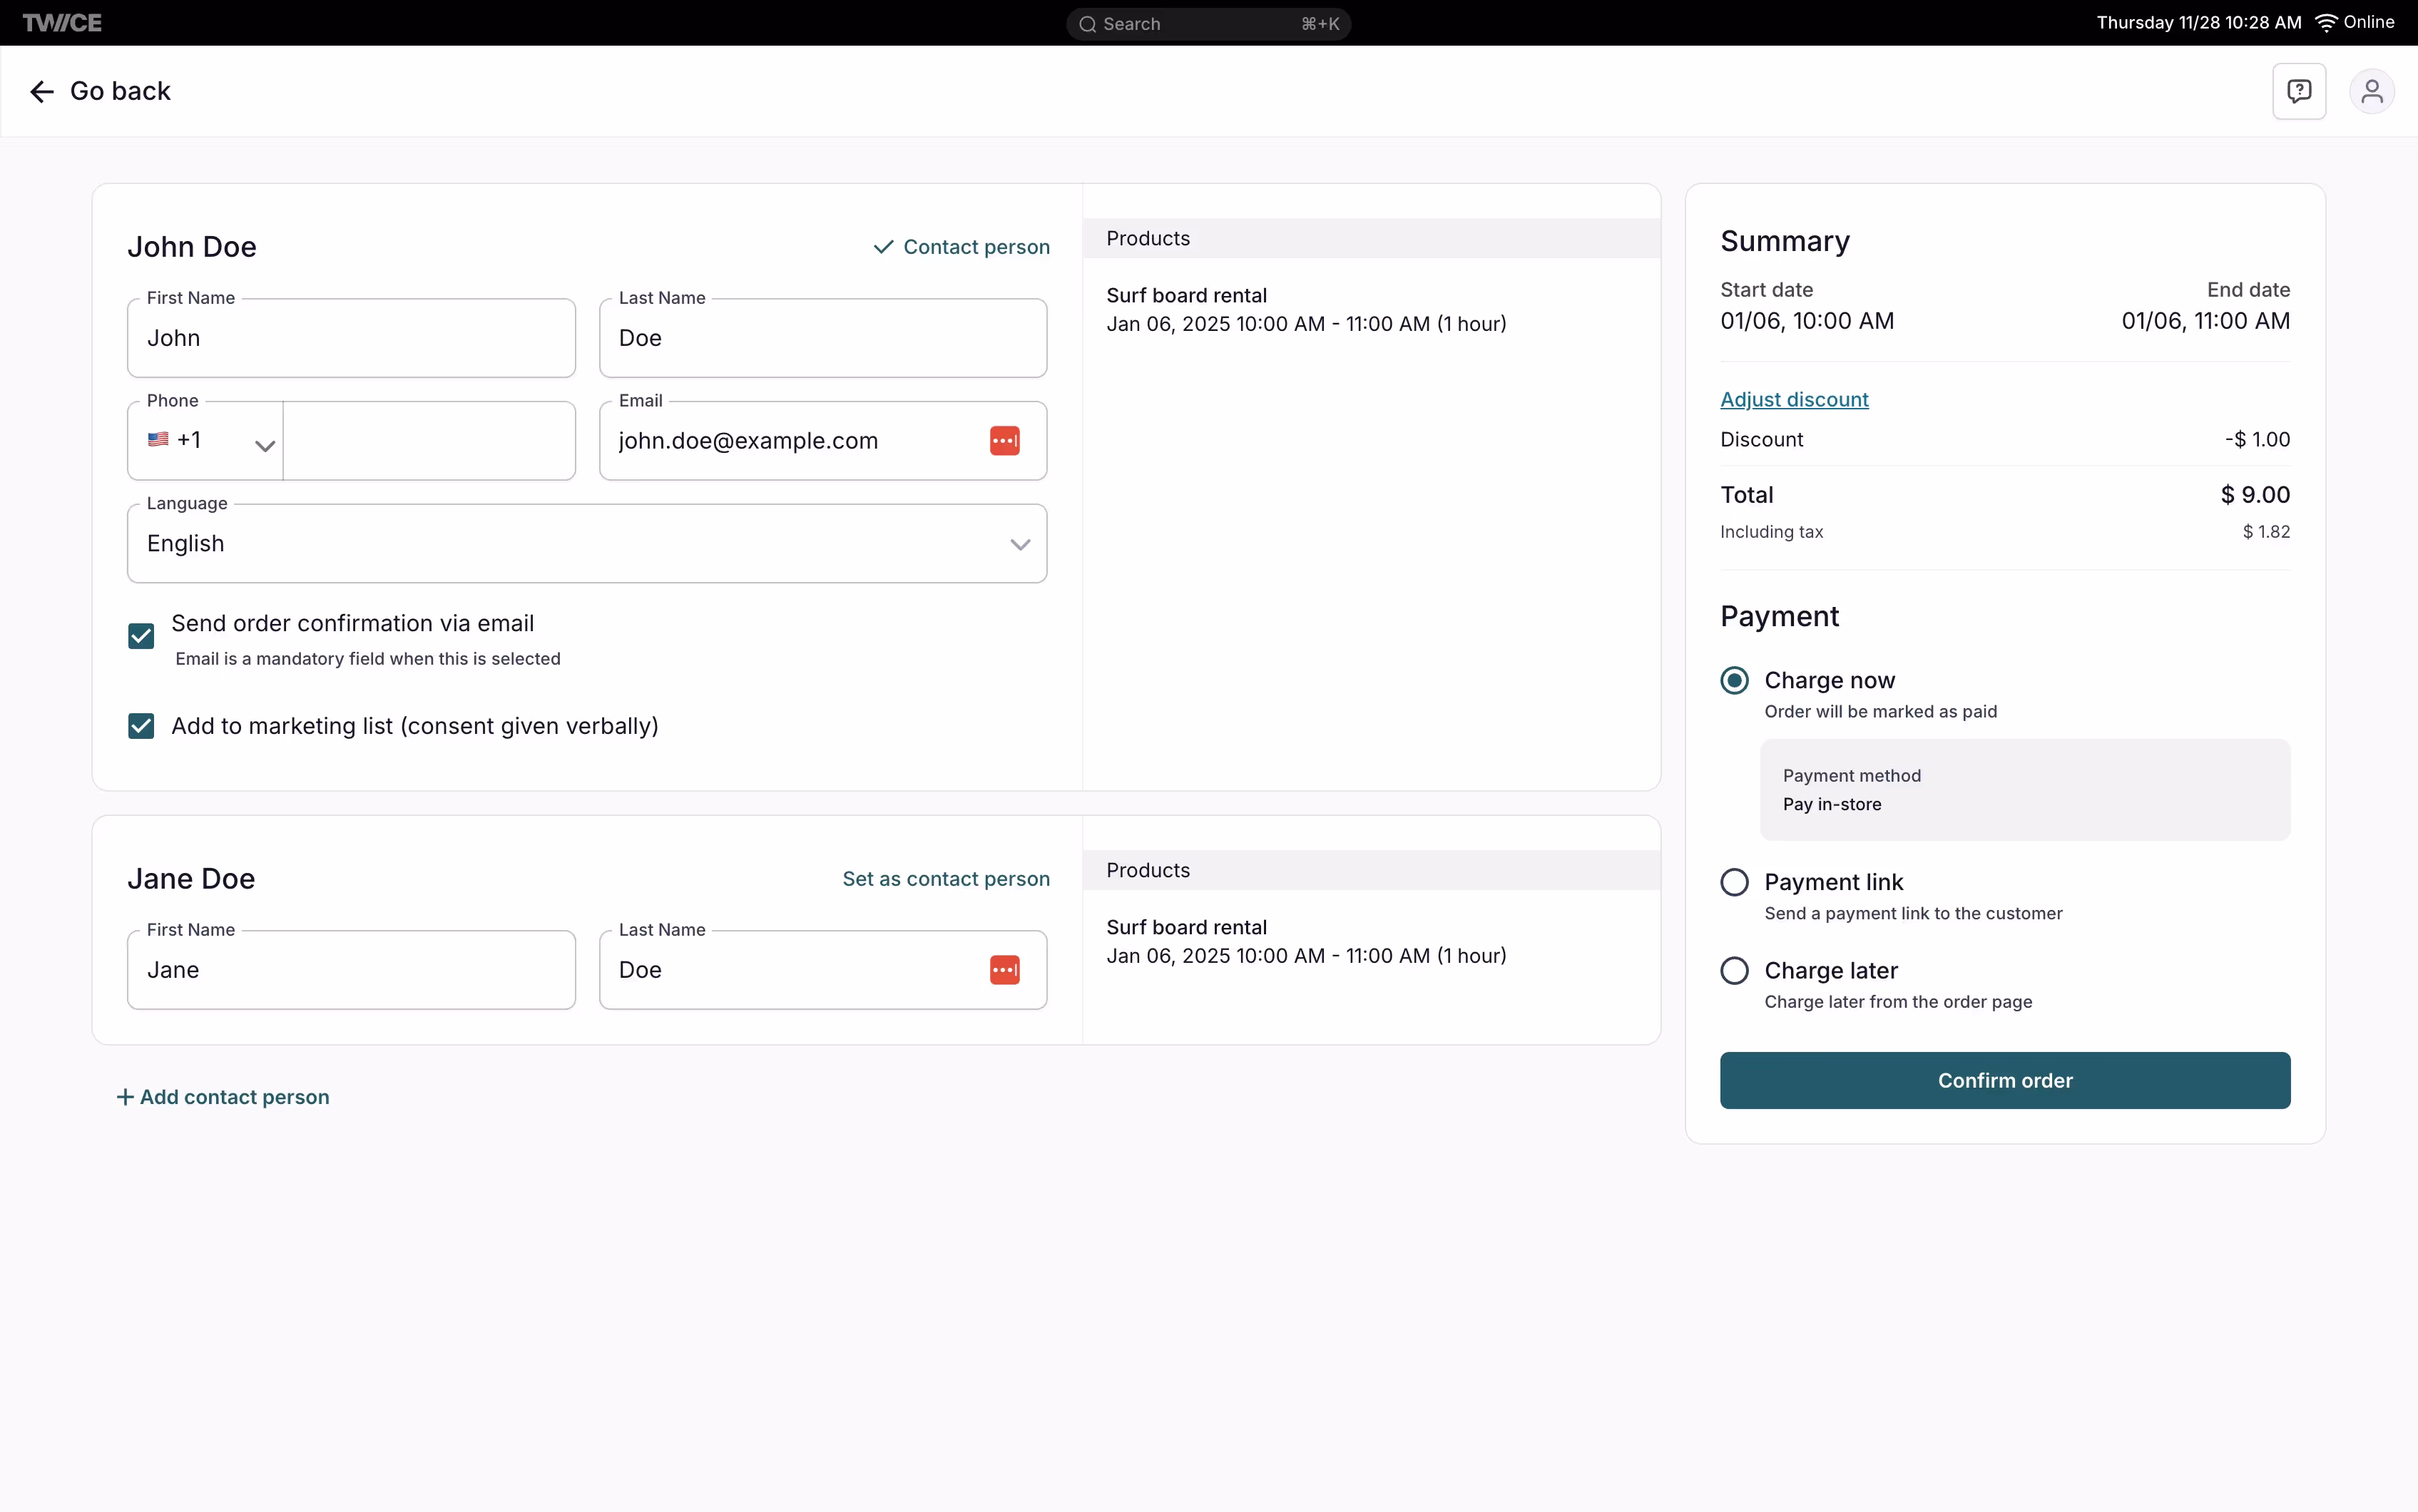Click the Adjust discount link

click(x=1794, y=399)
